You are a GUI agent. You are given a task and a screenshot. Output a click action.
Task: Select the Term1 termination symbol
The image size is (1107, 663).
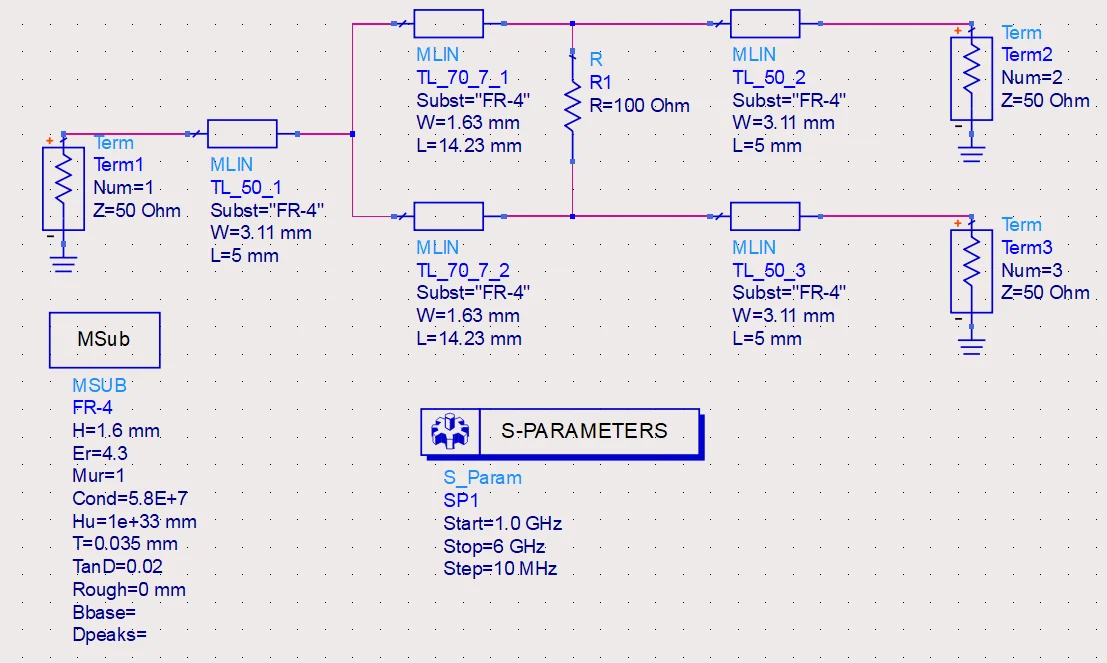(x=64, y=189)
